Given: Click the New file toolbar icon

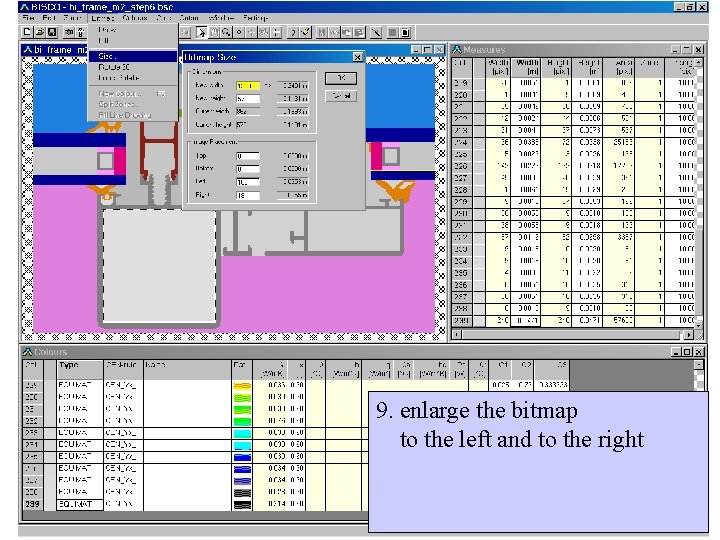Looking at the screenshot, I should (28, 32).
